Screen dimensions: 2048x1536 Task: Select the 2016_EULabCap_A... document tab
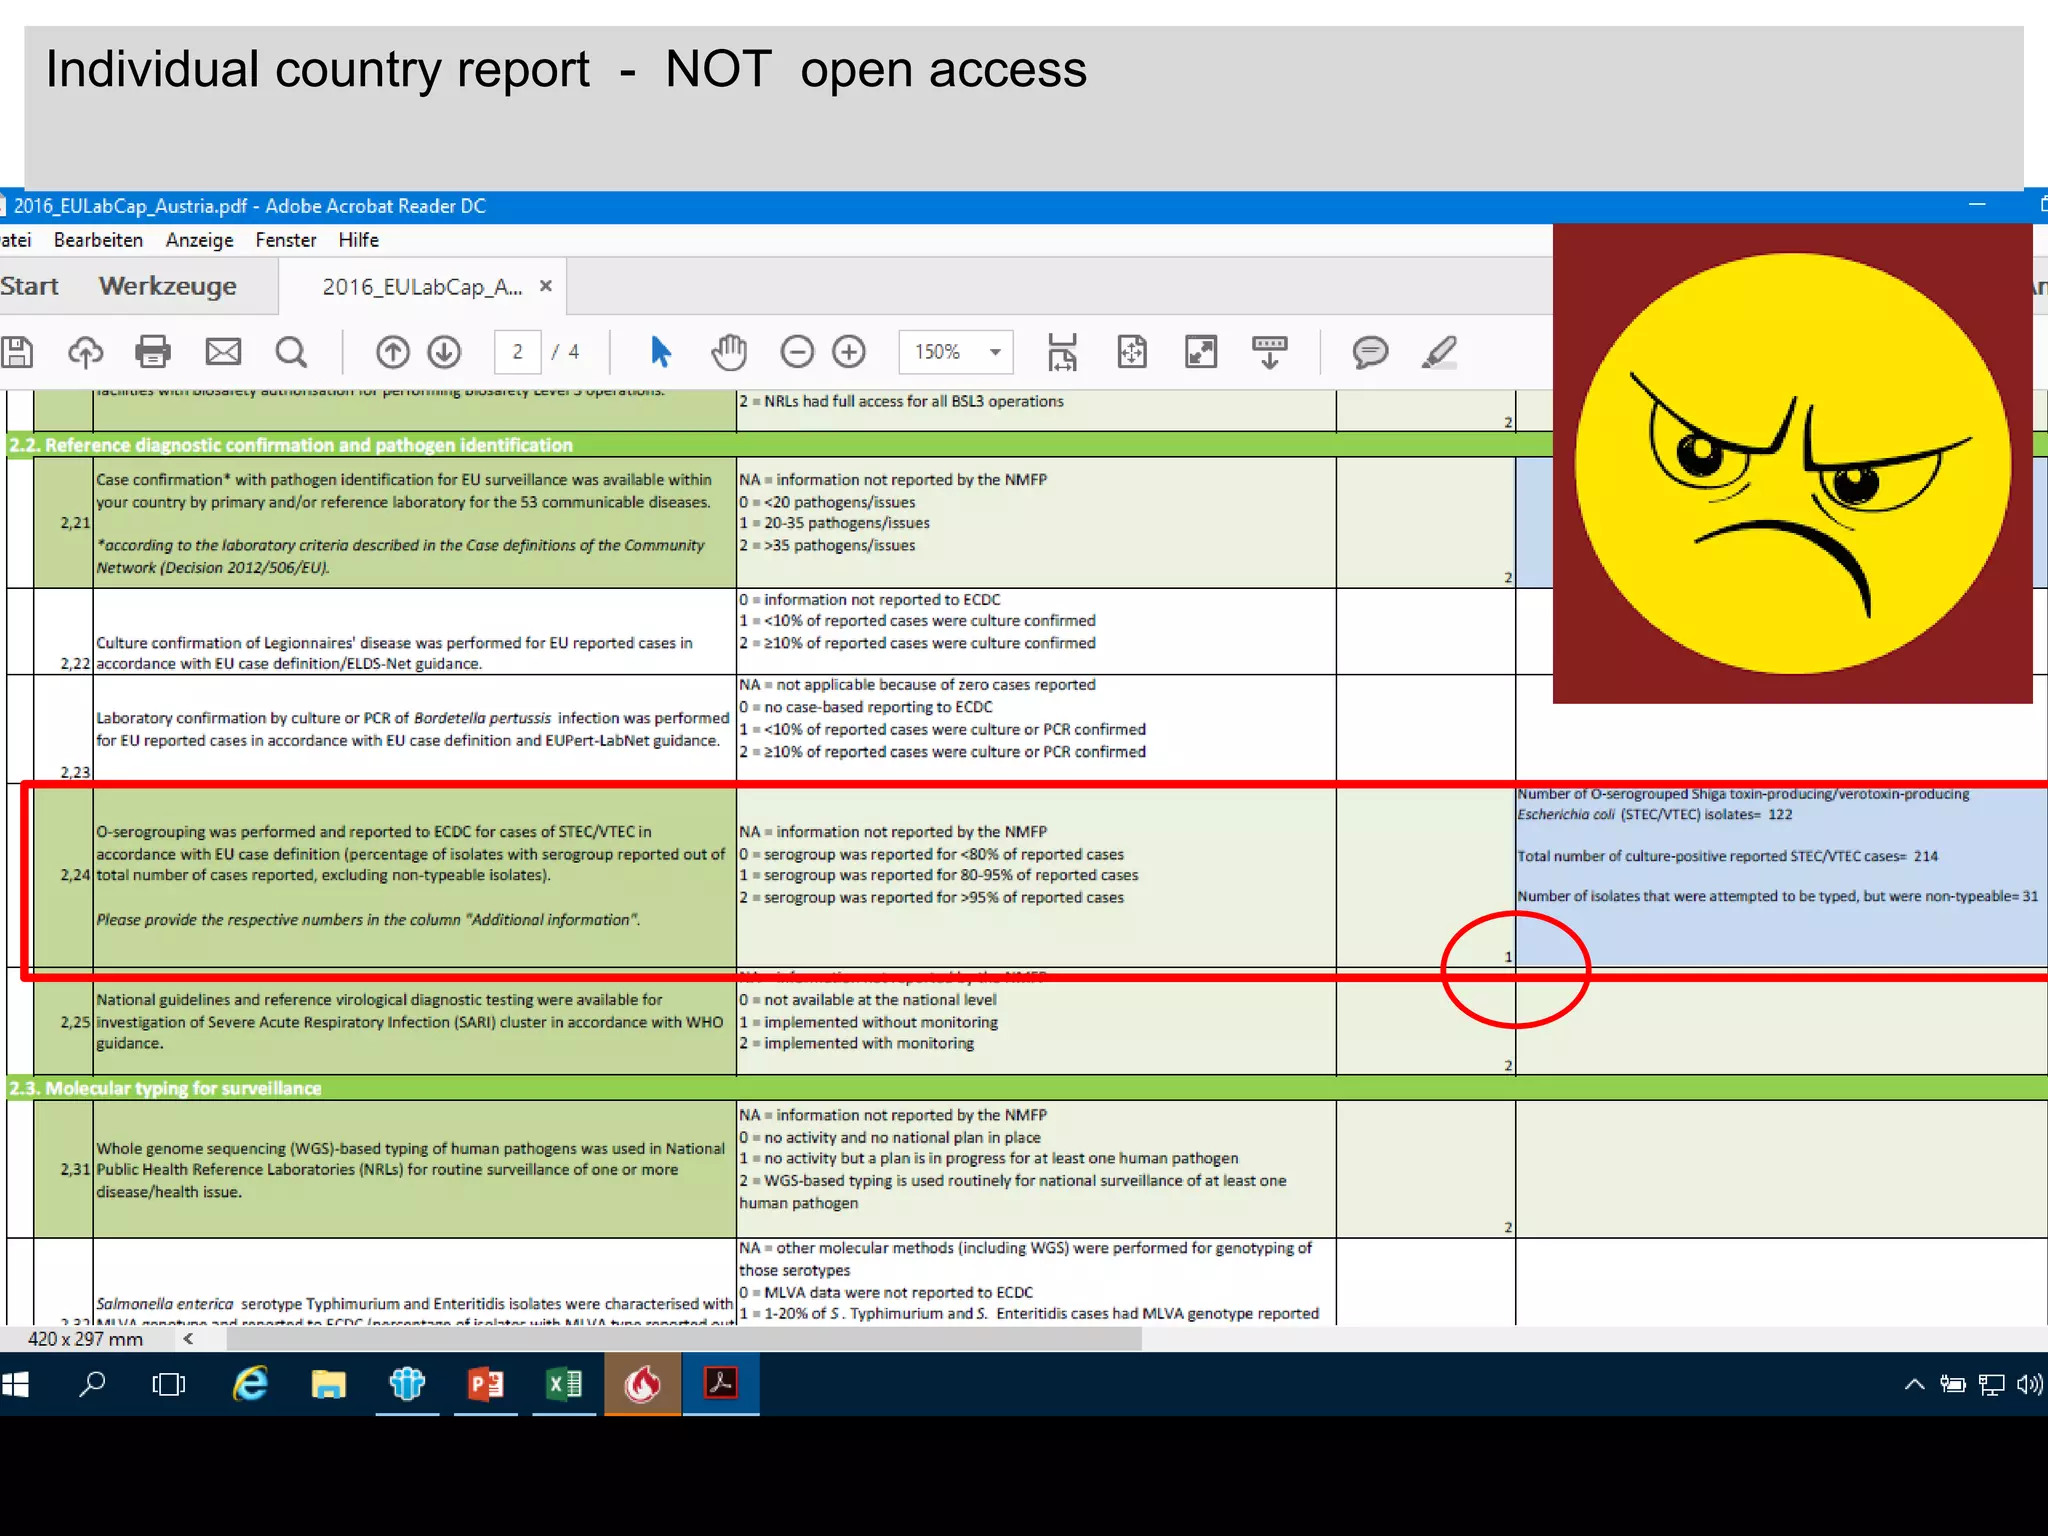pyautogui.click(x=421, y=287)
